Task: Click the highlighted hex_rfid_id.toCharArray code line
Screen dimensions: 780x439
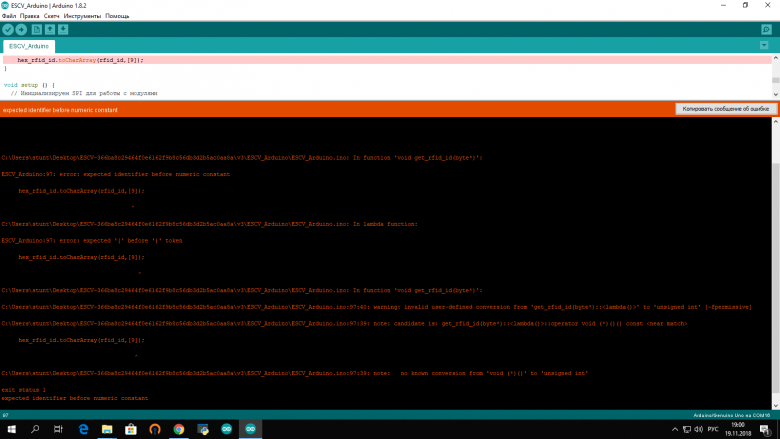Action: pos(387,60)
